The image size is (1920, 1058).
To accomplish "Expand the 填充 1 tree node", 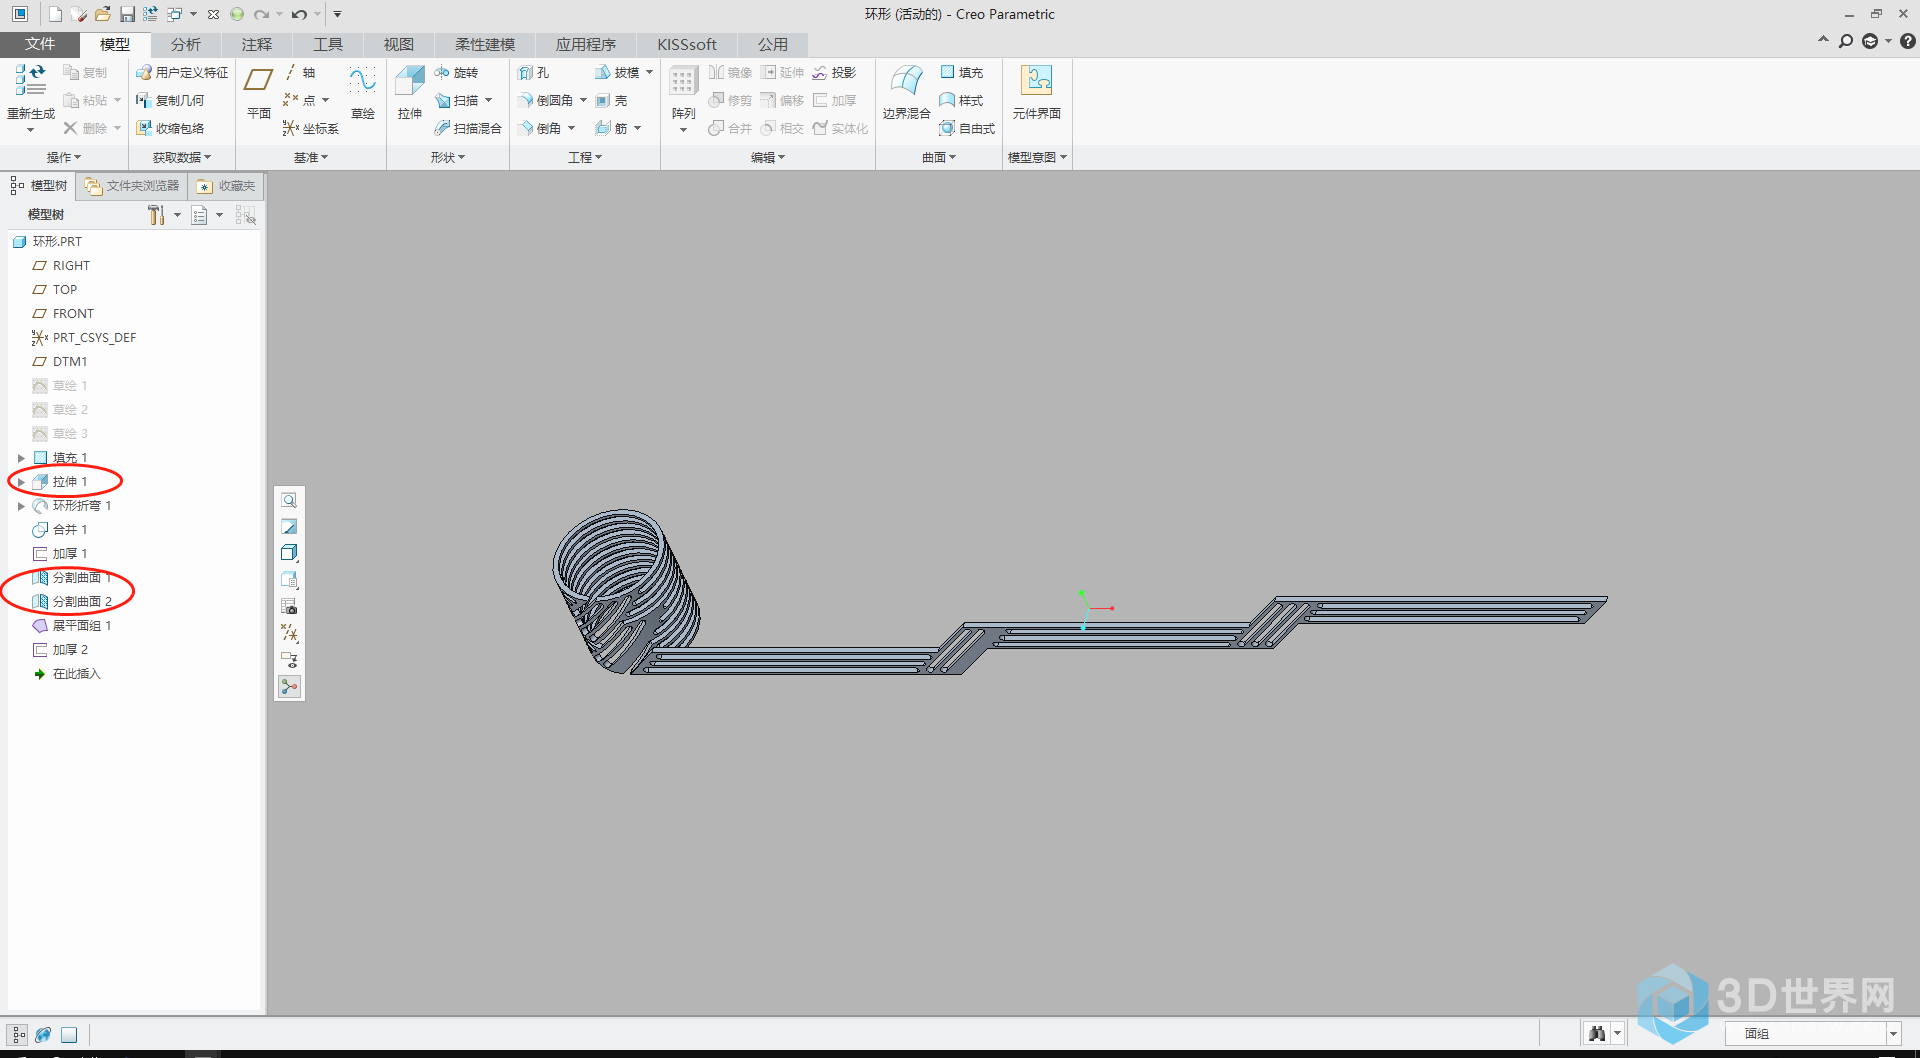I will (21, 458).
